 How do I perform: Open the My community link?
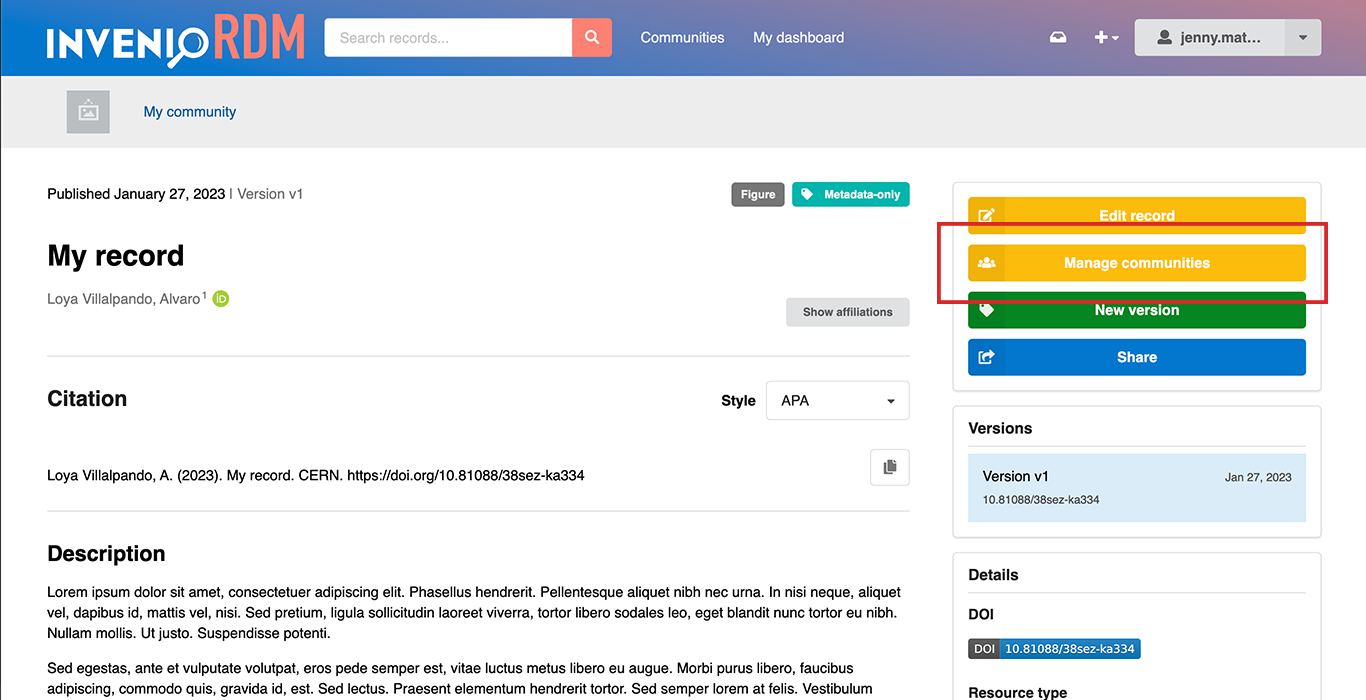pyautogui.click(x=189, y=112)
